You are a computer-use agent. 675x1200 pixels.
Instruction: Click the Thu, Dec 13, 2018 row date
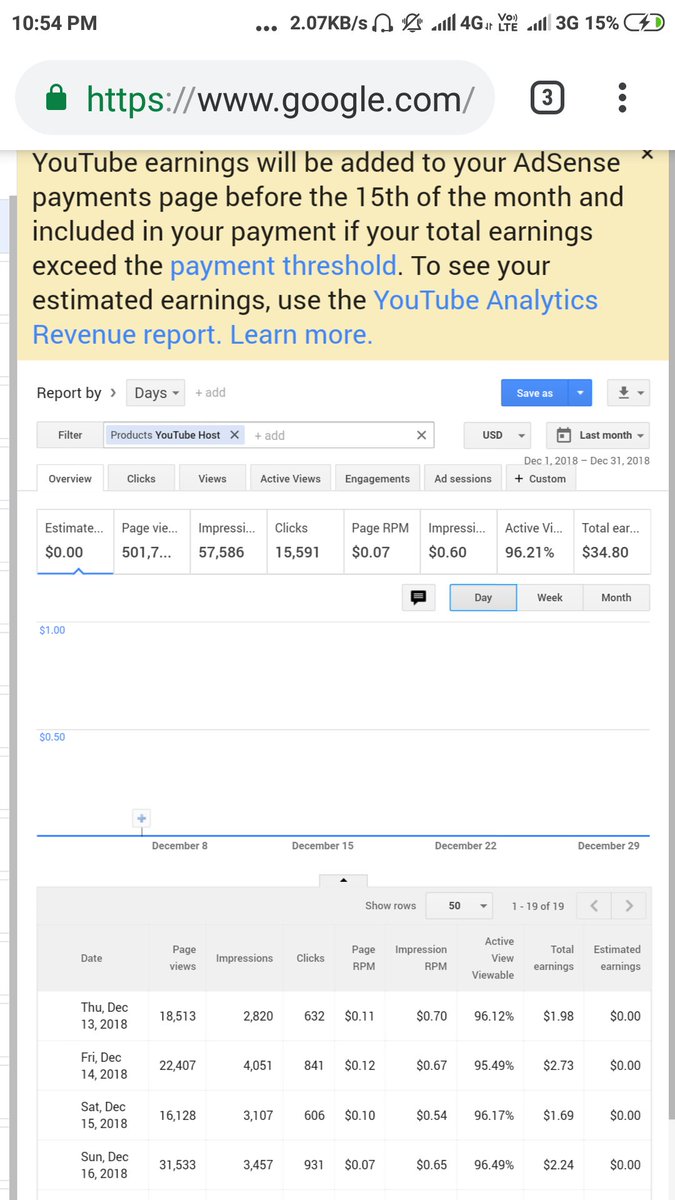(x=104, y=1016)
